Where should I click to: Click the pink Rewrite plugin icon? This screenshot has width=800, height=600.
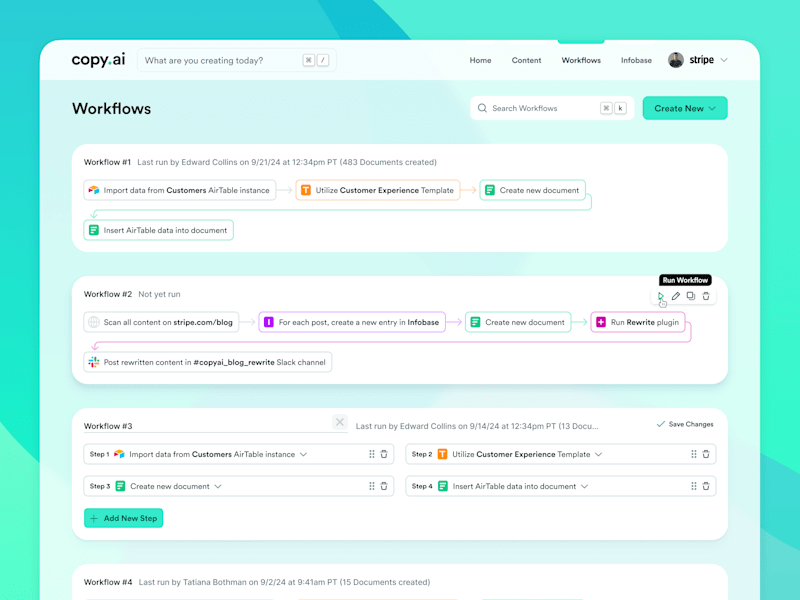click(601, 322)
